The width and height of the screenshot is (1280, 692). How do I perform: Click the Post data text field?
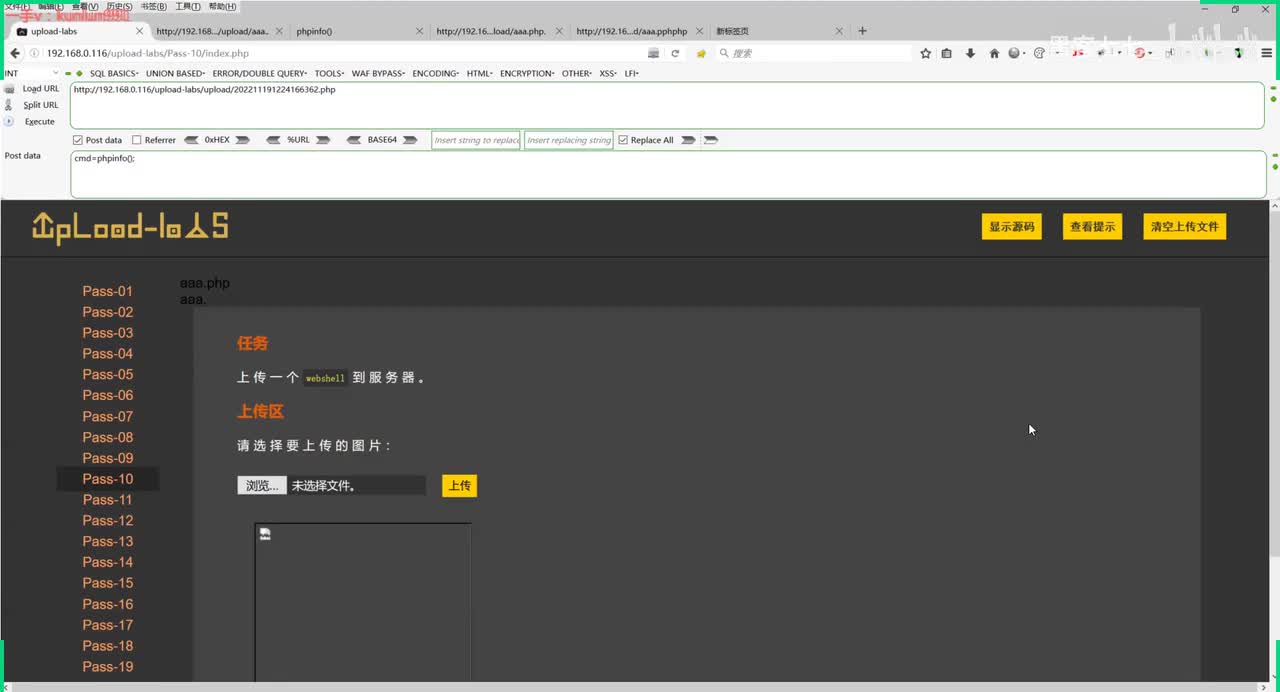coord(668,175)
